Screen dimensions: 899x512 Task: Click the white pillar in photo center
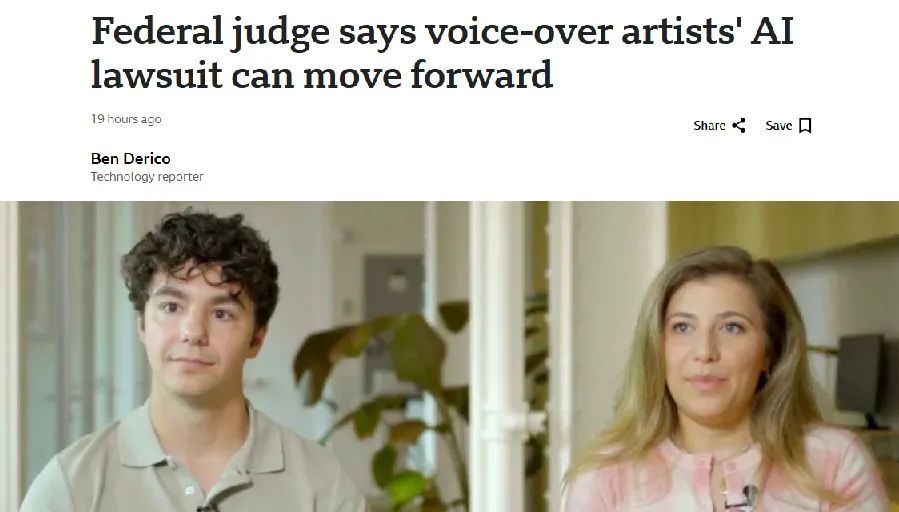click(x=497, y=355)
